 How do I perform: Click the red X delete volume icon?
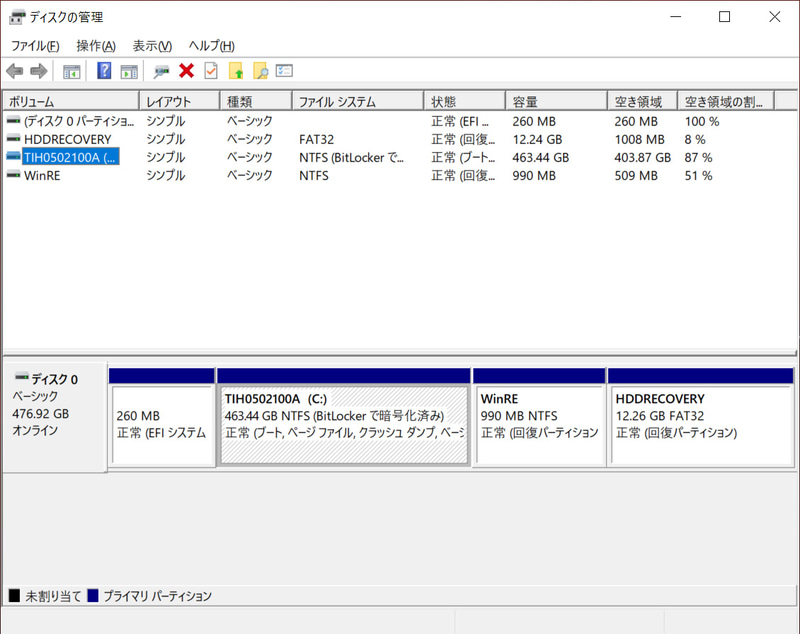click(x=184, y=70)
